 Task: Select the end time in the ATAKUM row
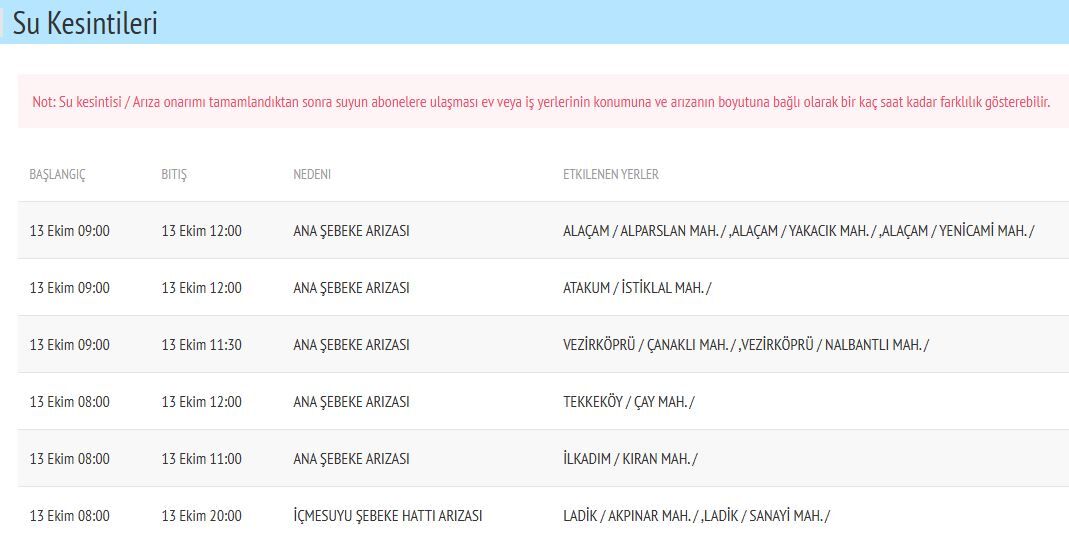[202, 288]
